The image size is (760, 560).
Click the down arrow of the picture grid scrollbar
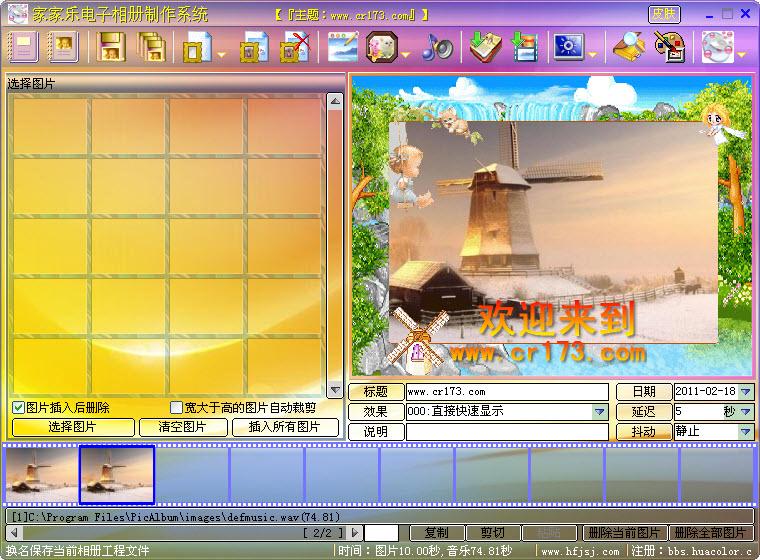pos(335,389)
